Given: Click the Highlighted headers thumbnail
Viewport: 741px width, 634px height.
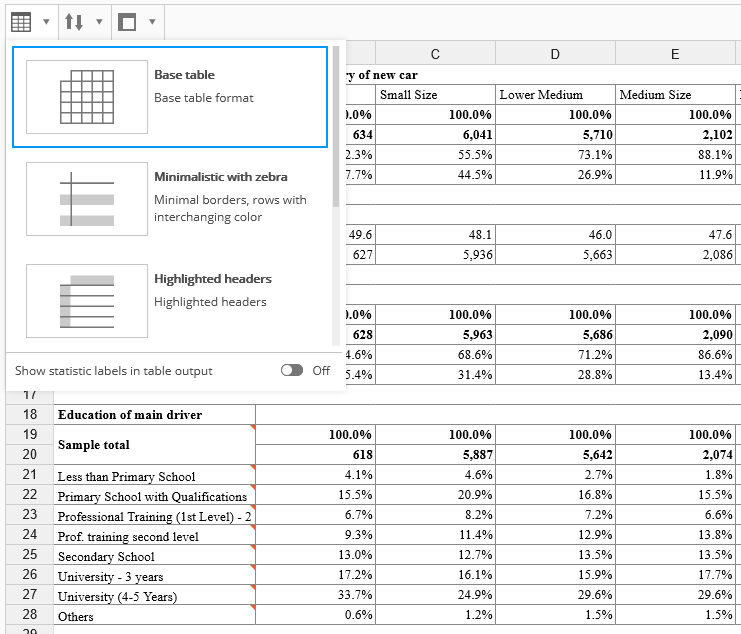Looking at the screenshot, I should click(x=87, y=301).
